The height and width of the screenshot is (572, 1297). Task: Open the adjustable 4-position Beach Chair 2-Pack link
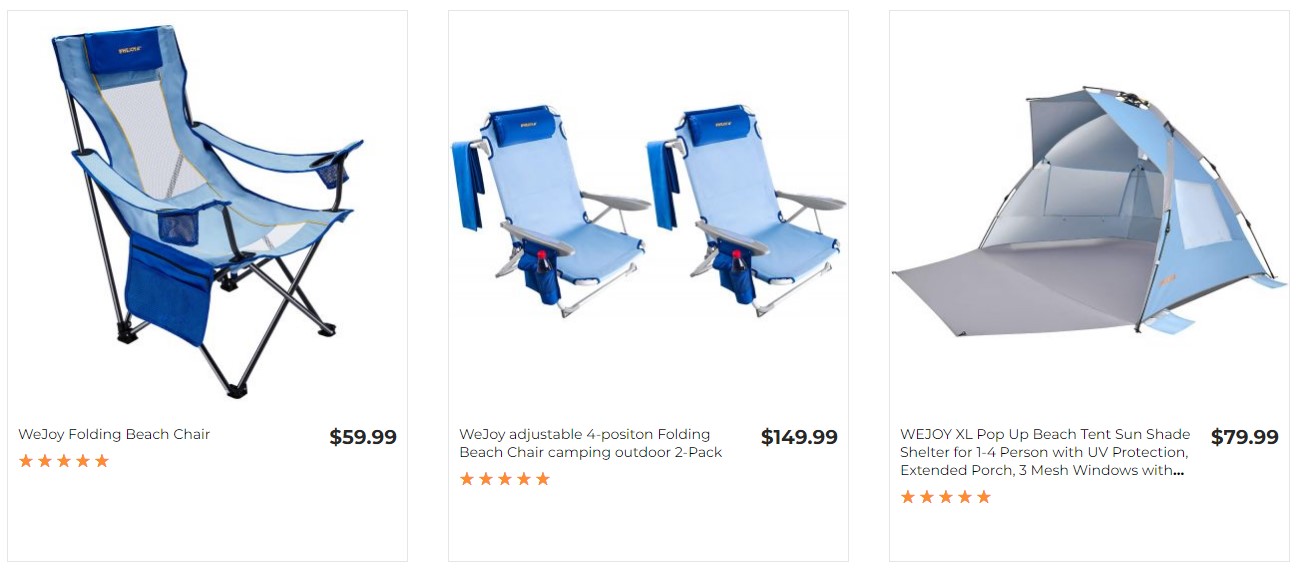(x=590, y=443)
